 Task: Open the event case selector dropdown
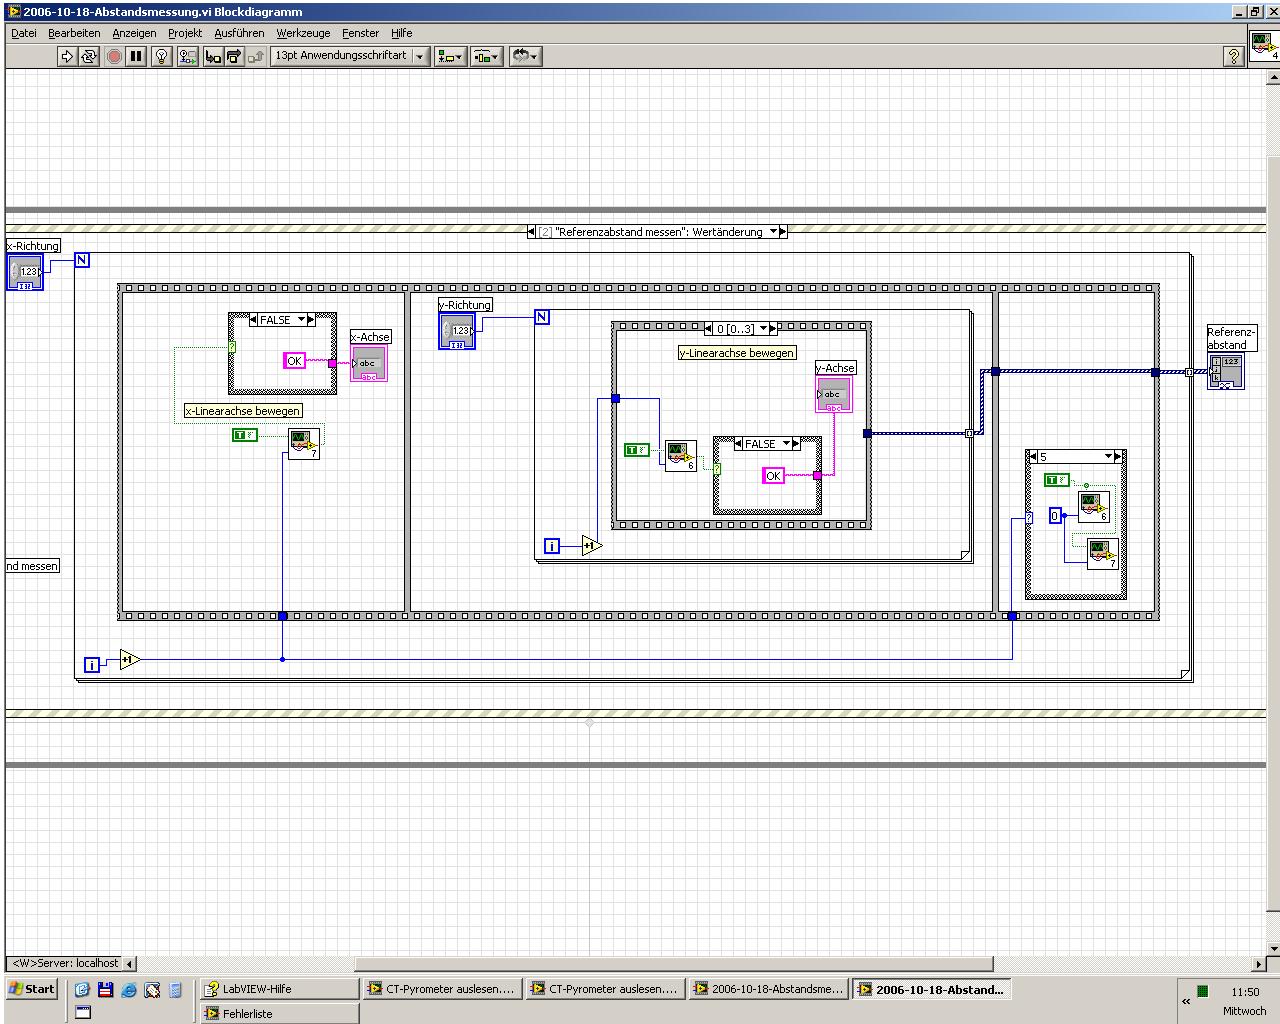click(771, 232)
